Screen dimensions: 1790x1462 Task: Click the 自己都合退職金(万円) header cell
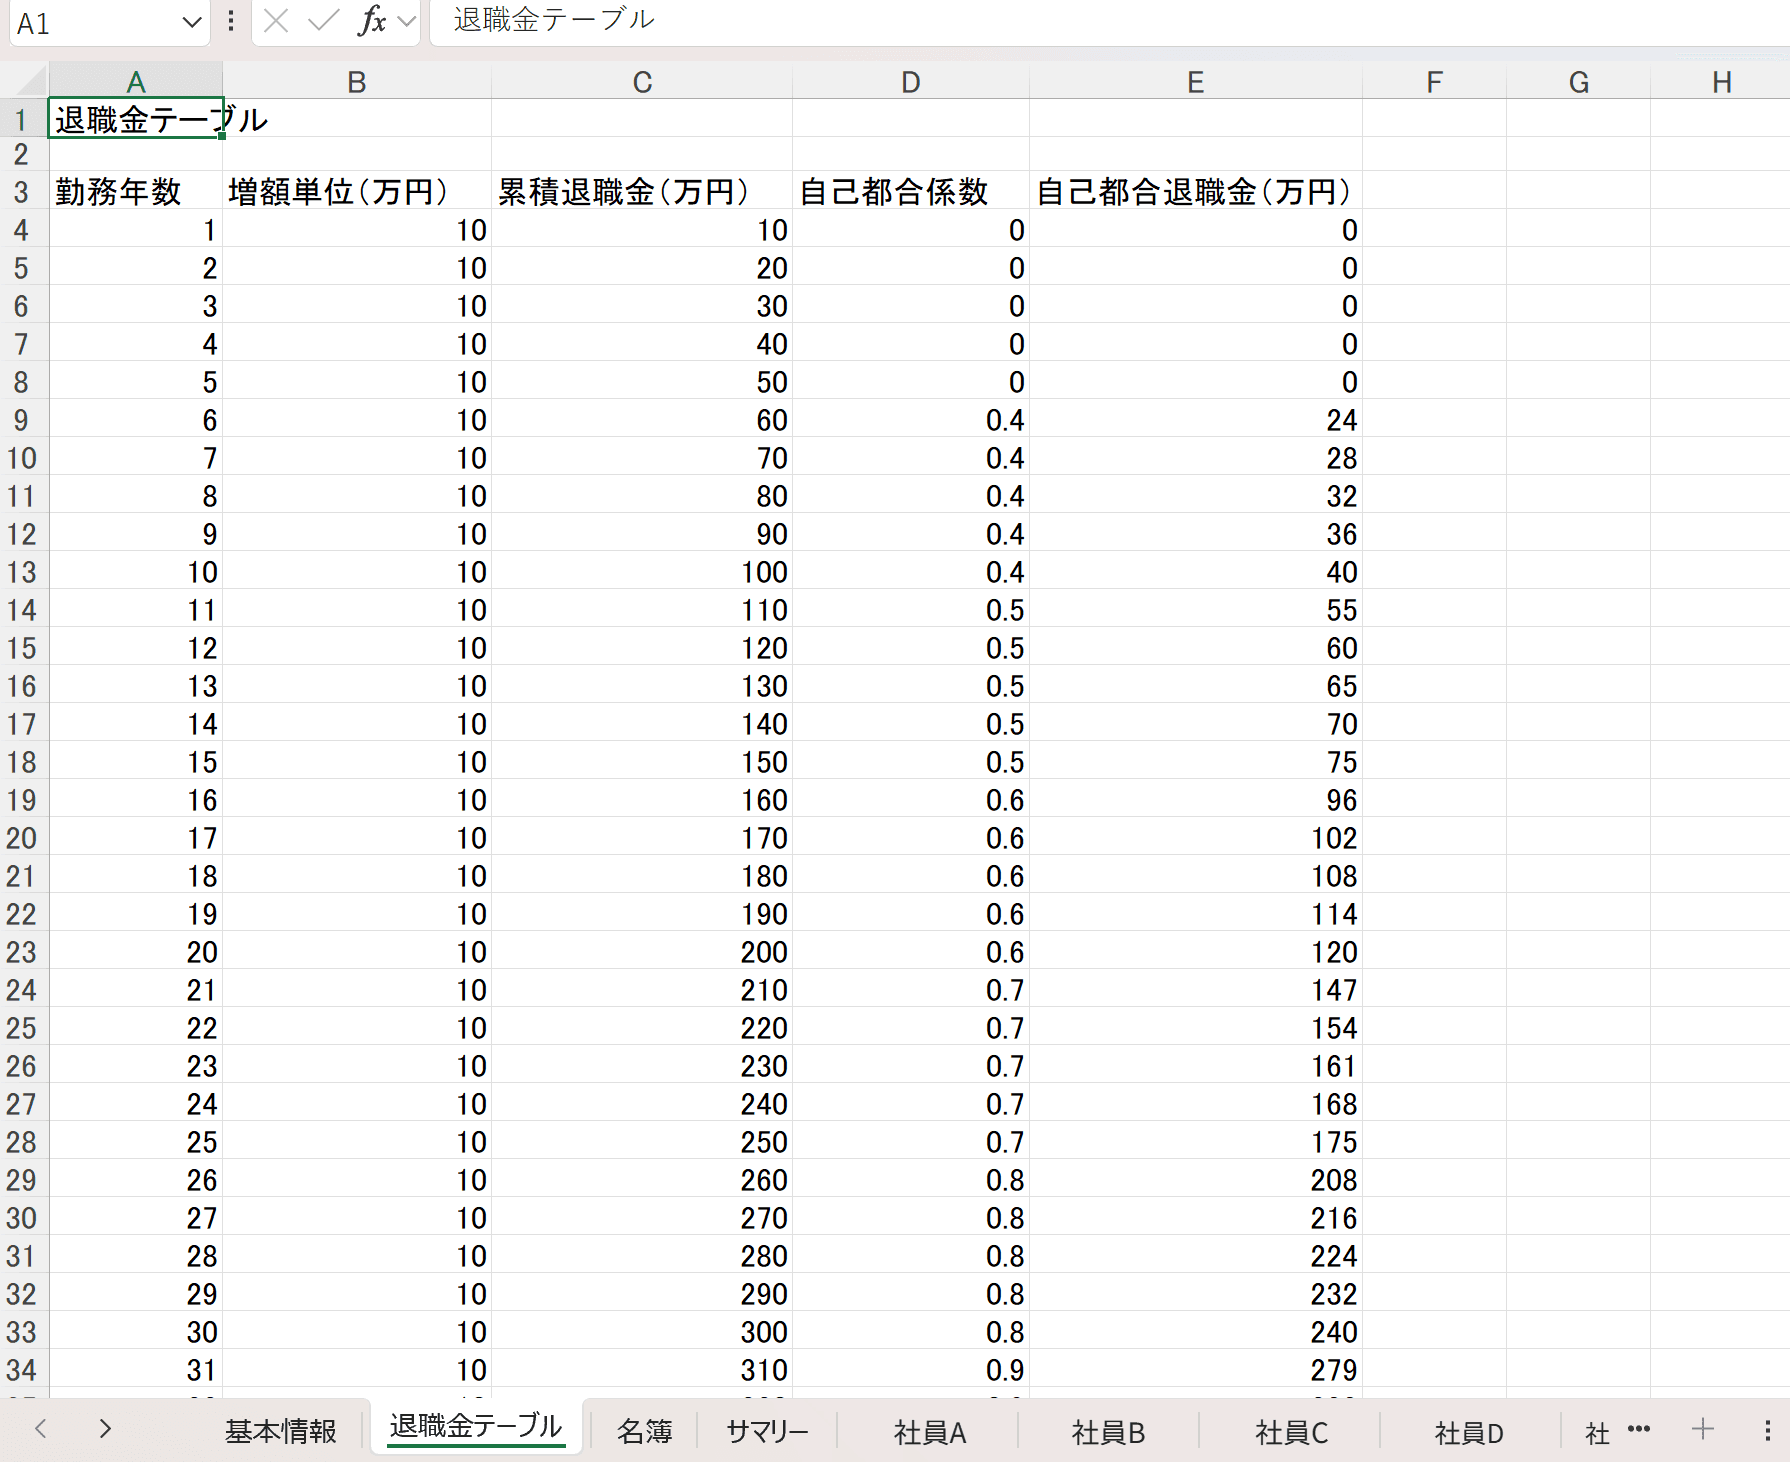pos(1195,191)
